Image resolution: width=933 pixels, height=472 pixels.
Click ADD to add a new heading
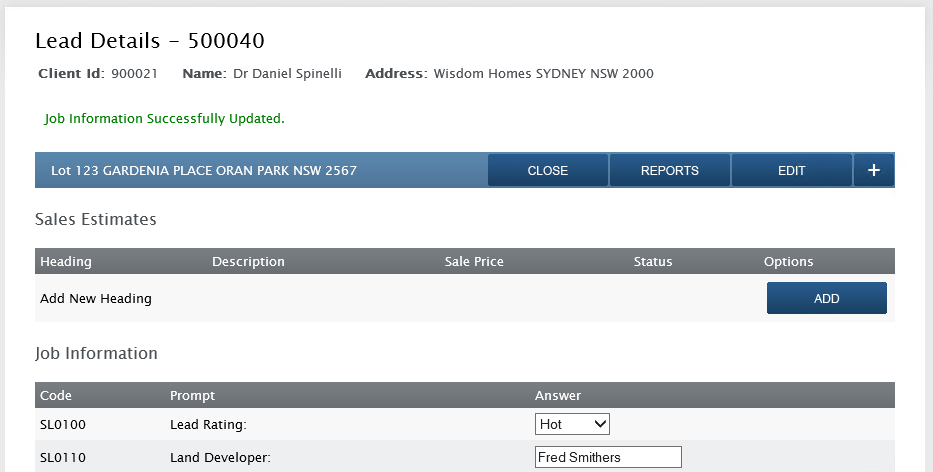[826, 298]
